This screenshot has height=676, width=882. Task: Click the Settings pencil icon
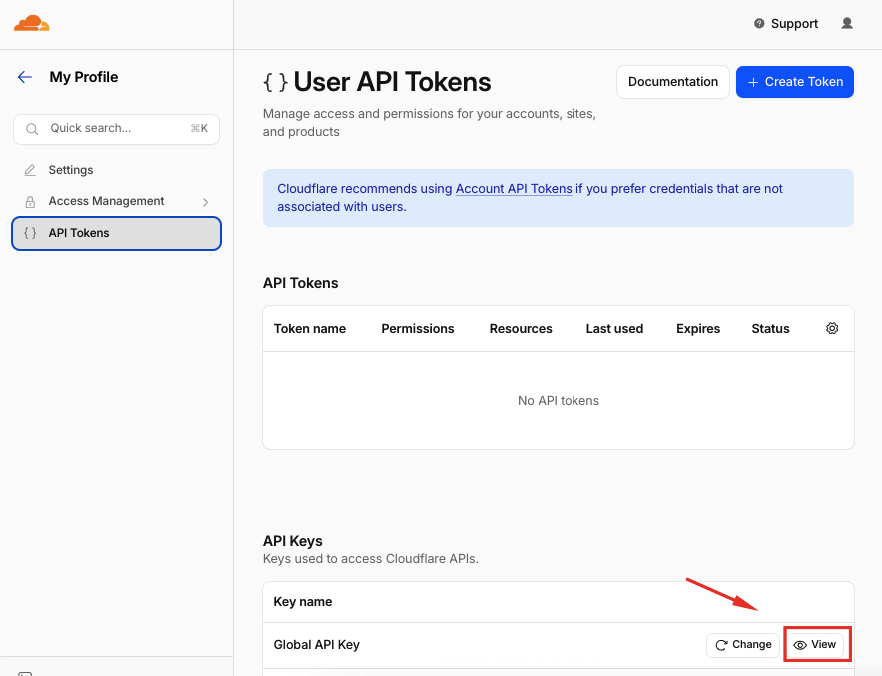click(x=30, y=170)
